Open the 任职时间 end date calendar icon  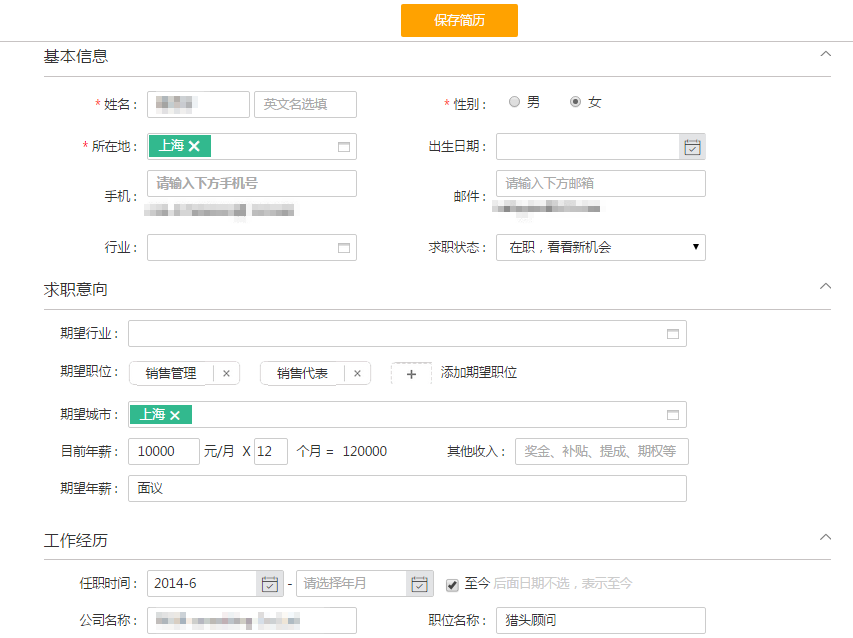click(419, 584)
